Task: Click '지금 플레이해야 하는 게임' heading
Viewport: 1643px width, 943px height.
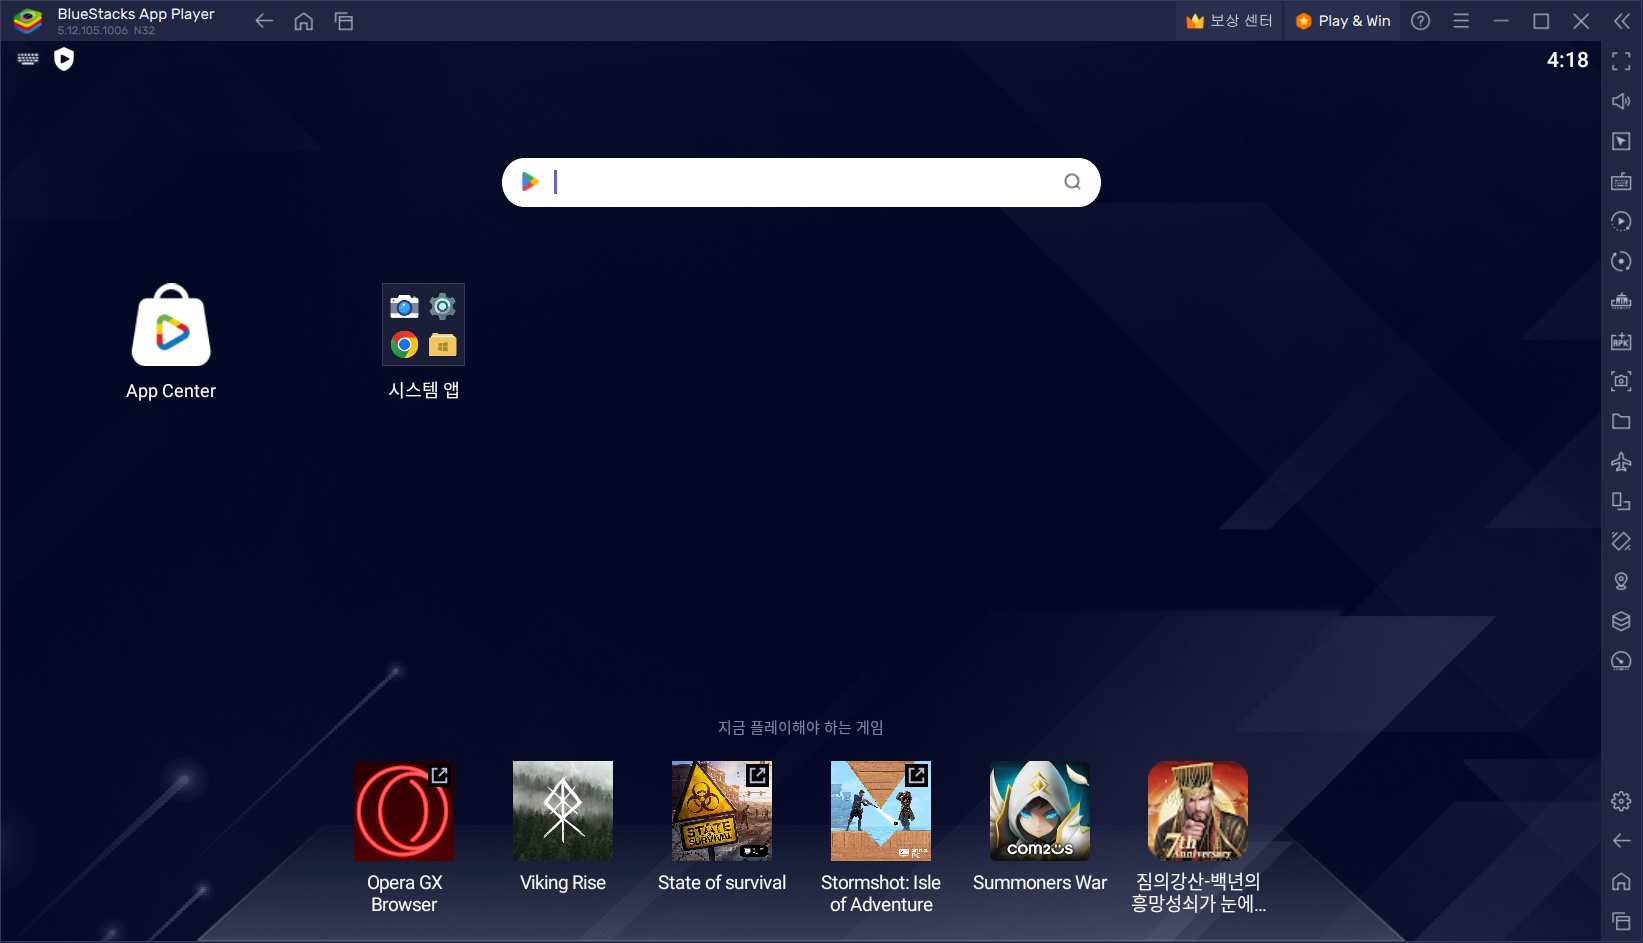Action: click(x=801, y=727)
